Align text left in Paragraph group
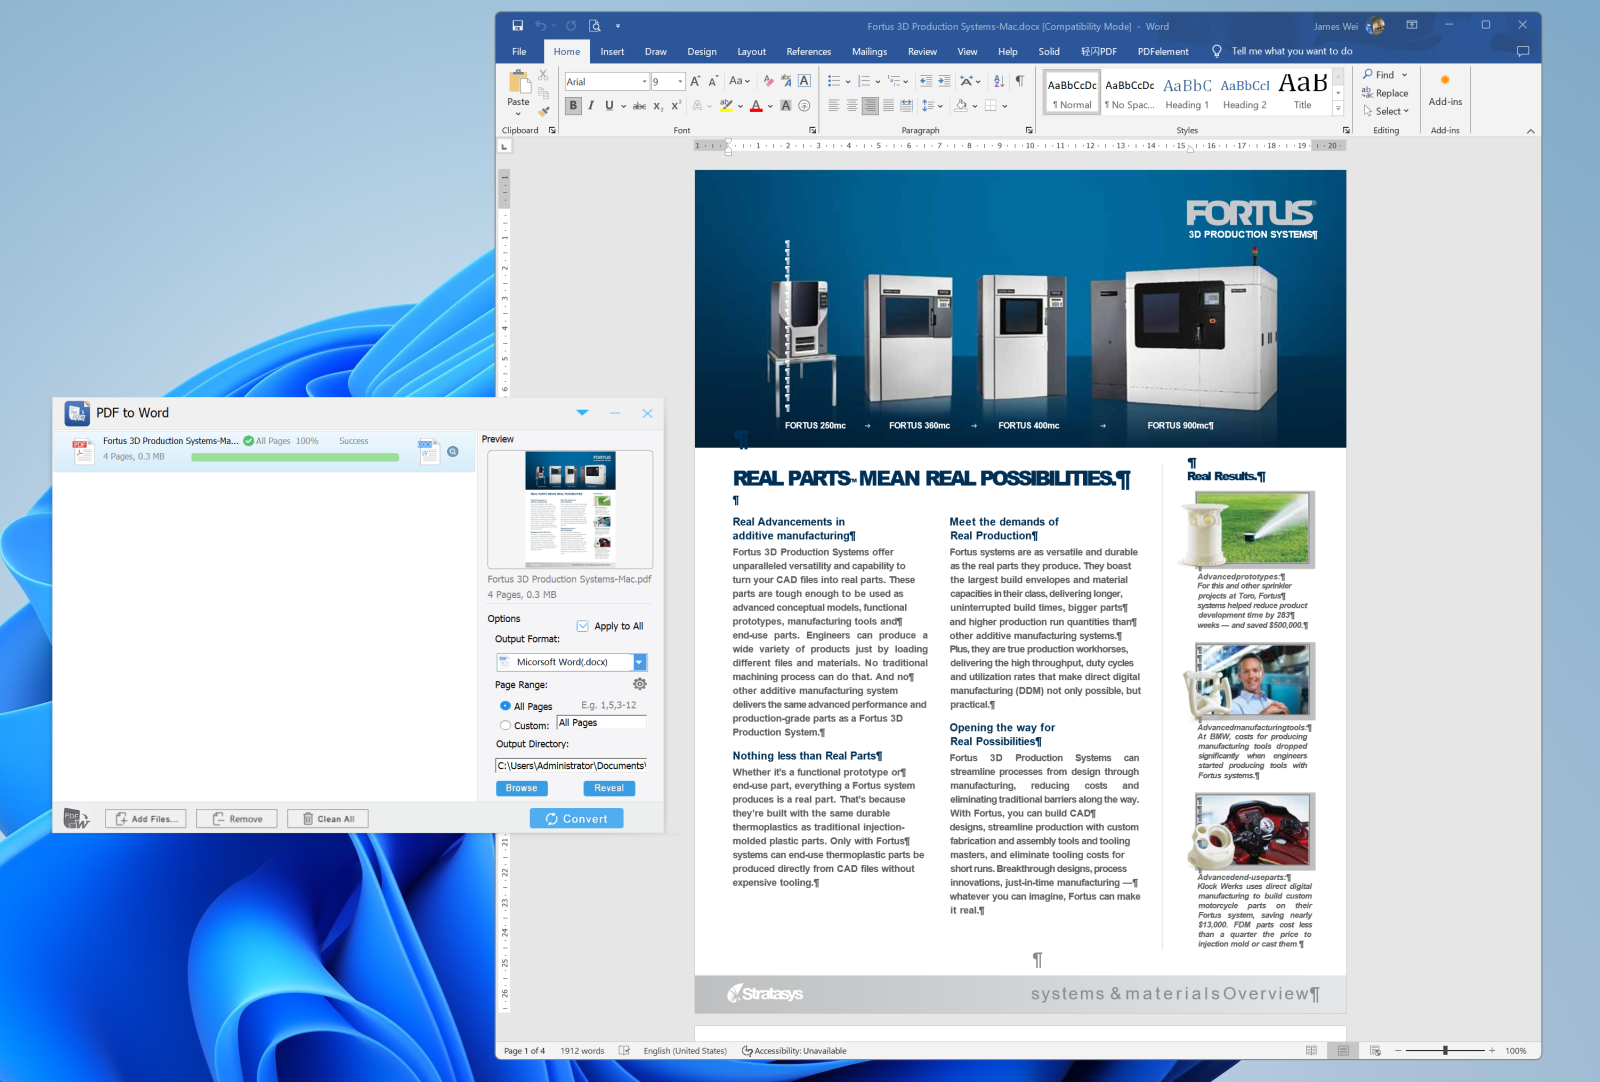Viewport: 1600px width, 1082px height. (834, 105)
